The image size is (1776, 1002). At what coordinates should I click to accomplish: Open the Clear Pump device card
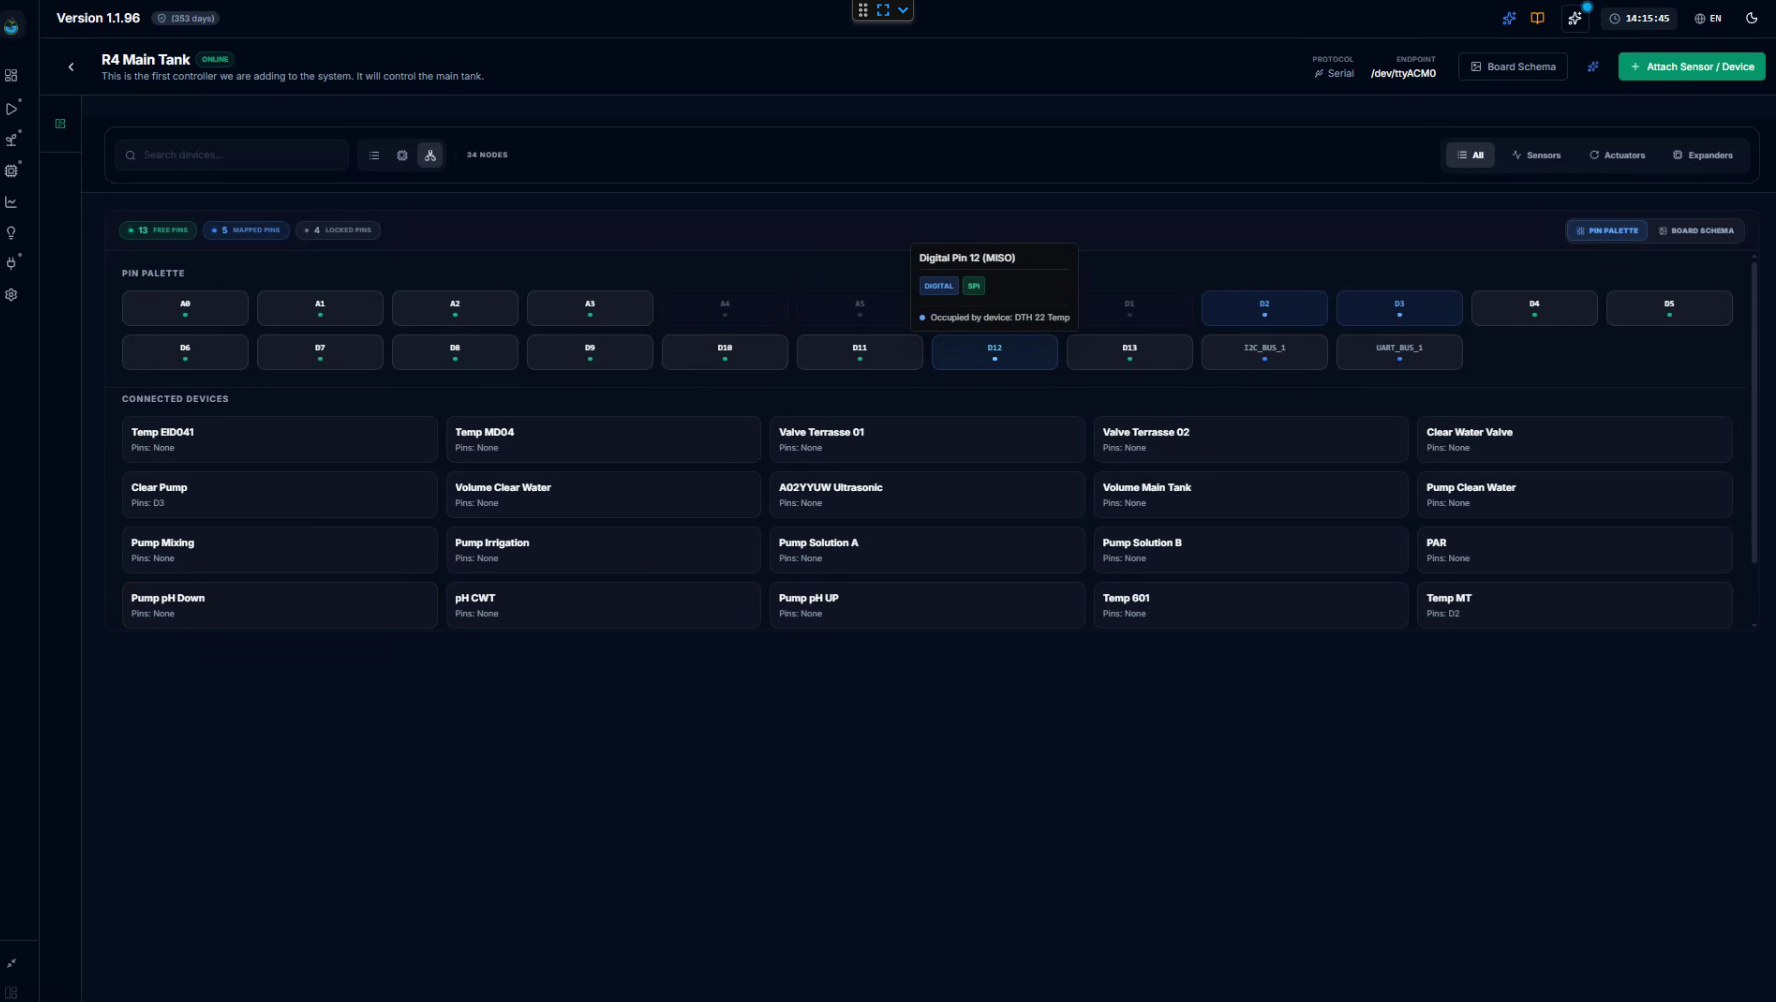click(280, 495)
